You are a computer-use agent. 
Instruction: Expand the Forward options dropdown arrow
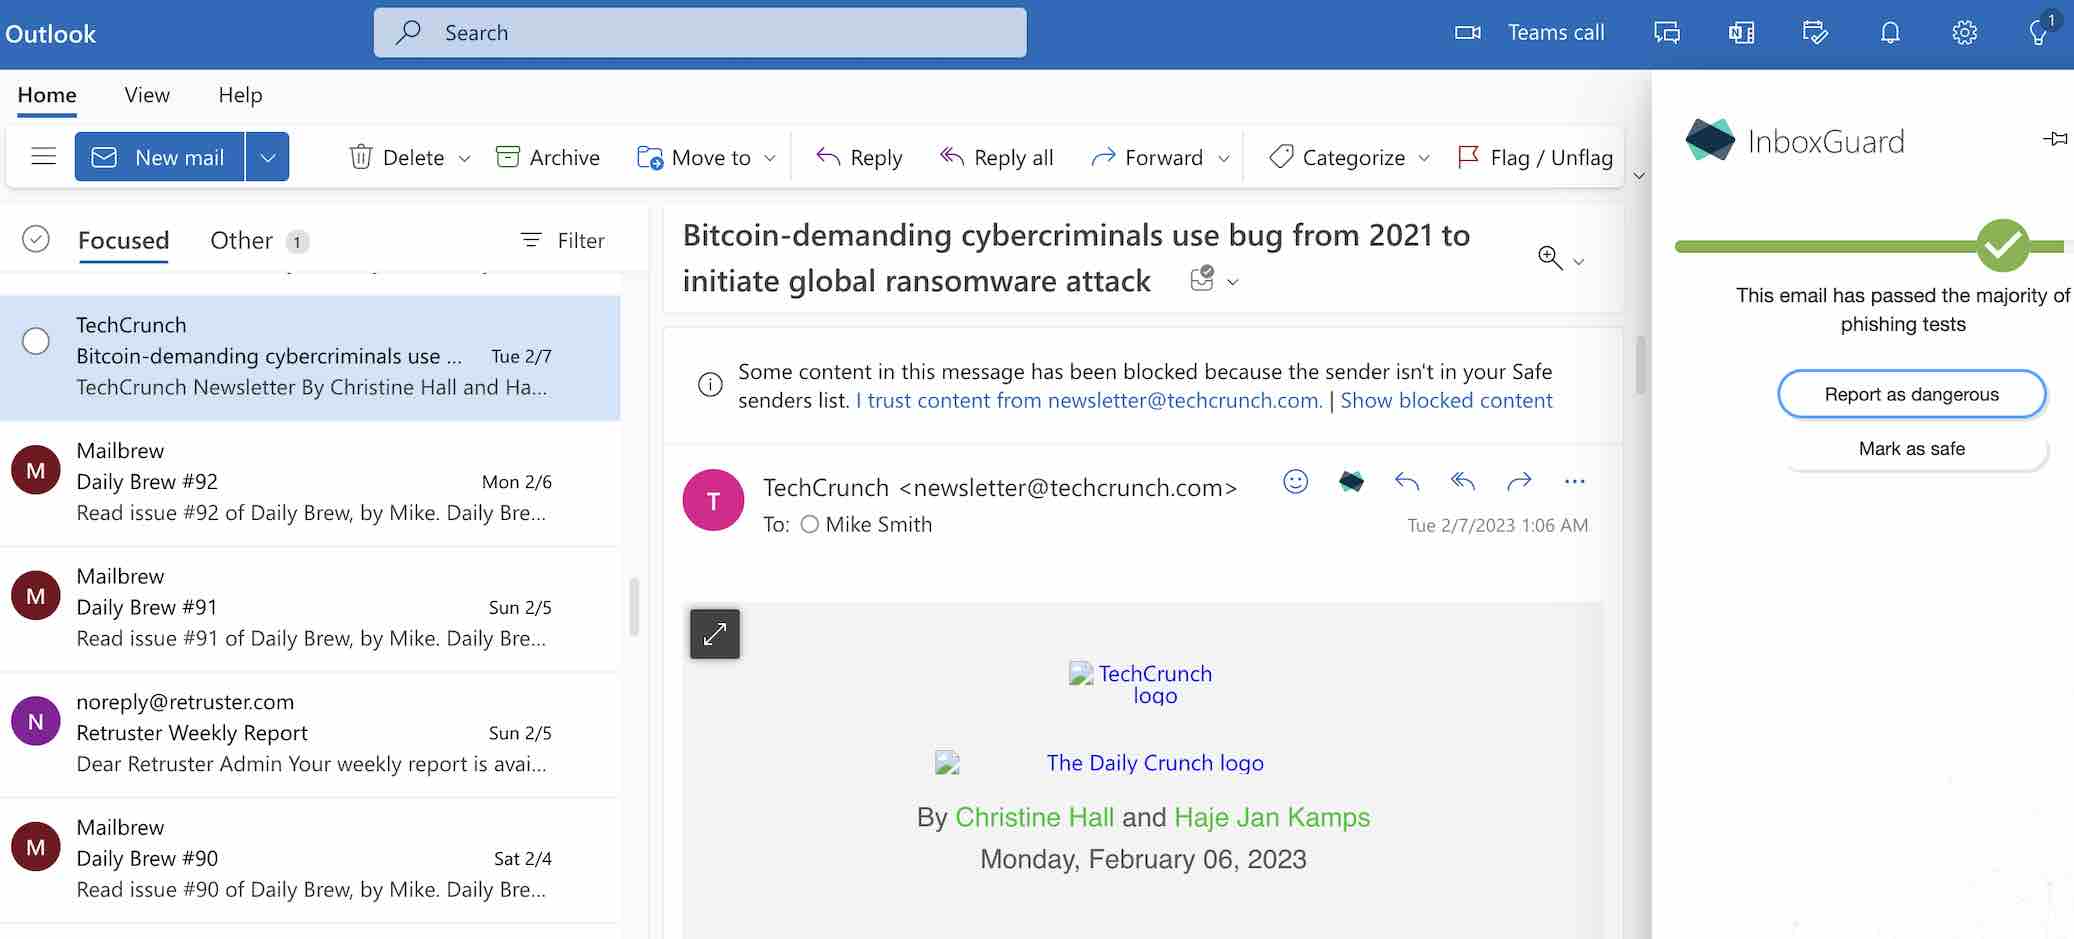pyautogui.click(x=1224, y=158)
